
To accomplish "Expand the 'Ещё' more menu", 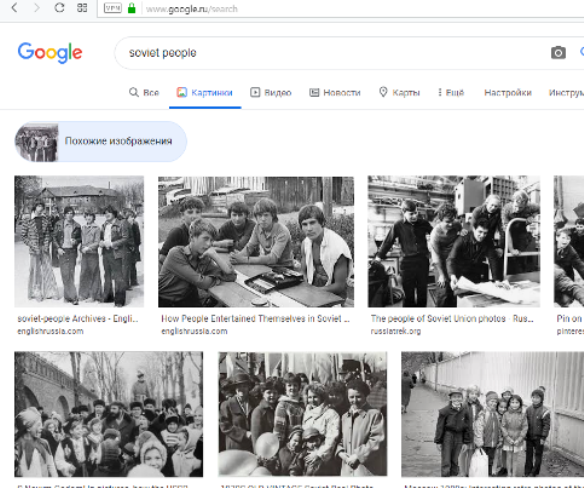I will tap(451, 92).
